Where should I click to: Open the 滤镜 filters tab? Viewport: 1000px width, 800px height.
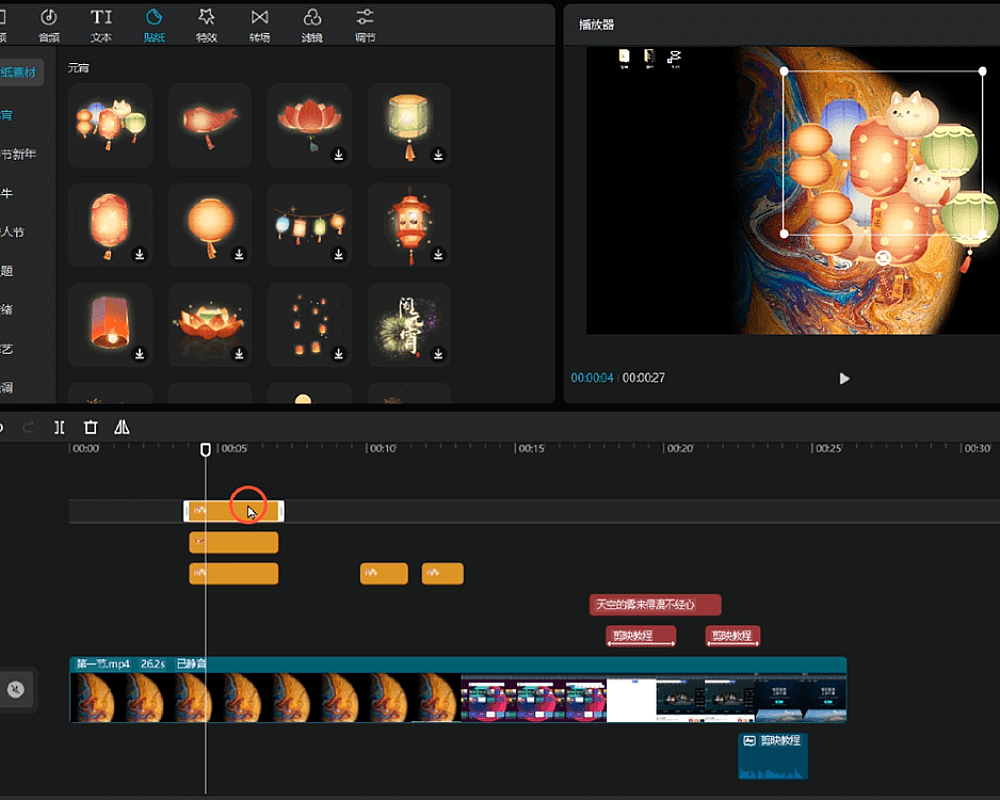[x=312, y=24]
